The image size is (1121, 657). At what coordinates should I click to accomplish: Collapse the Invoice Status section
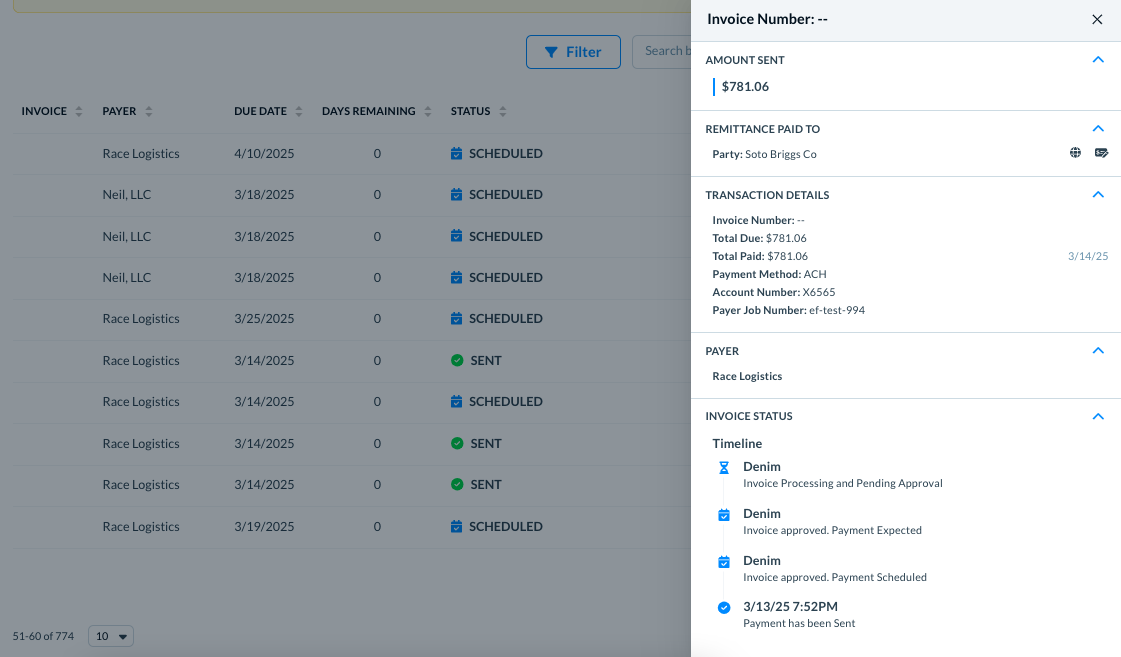1098,416
